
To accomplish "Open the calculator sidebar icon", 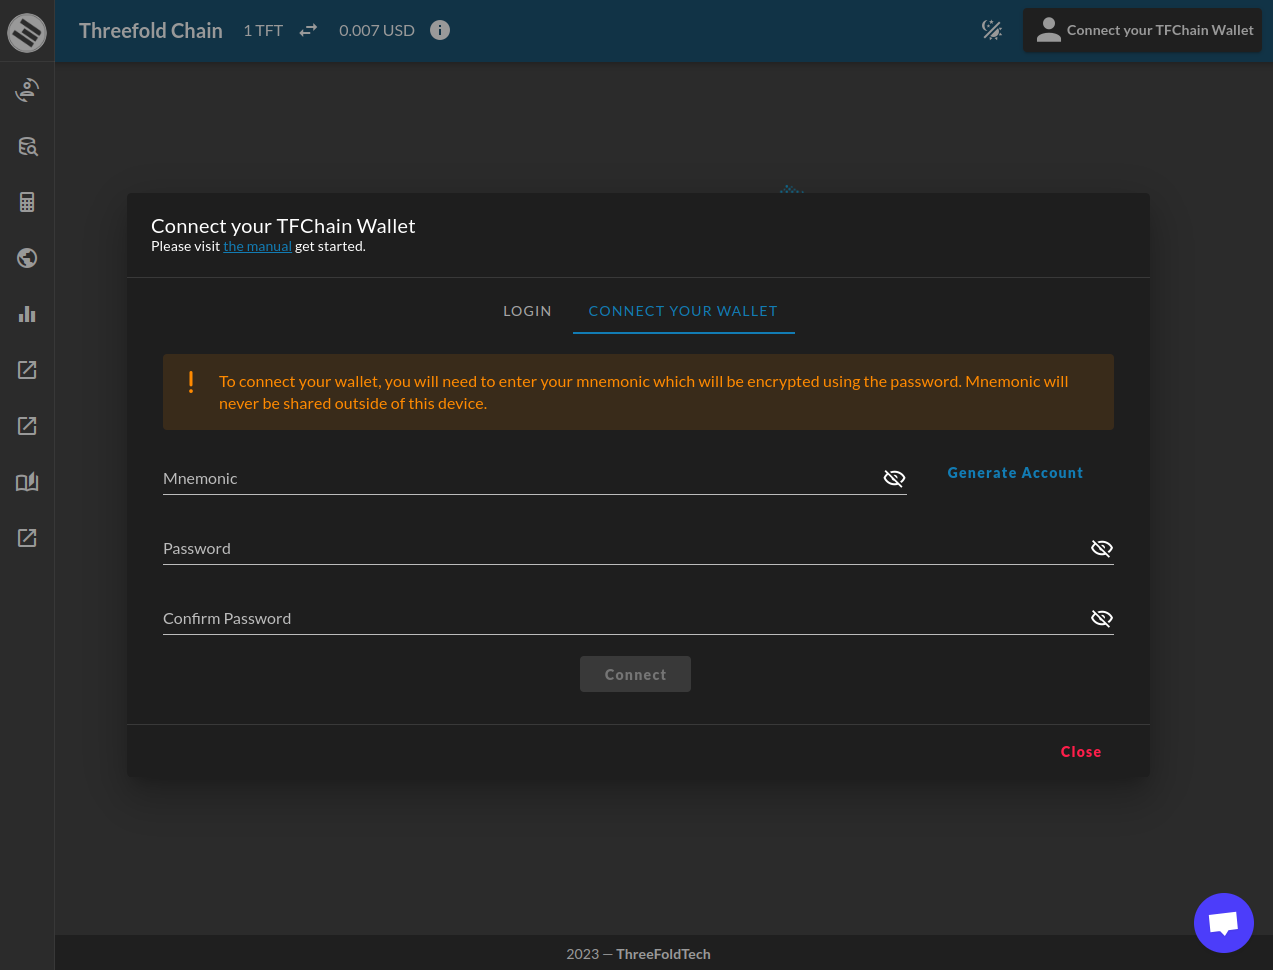I will [x=27, y=202].
